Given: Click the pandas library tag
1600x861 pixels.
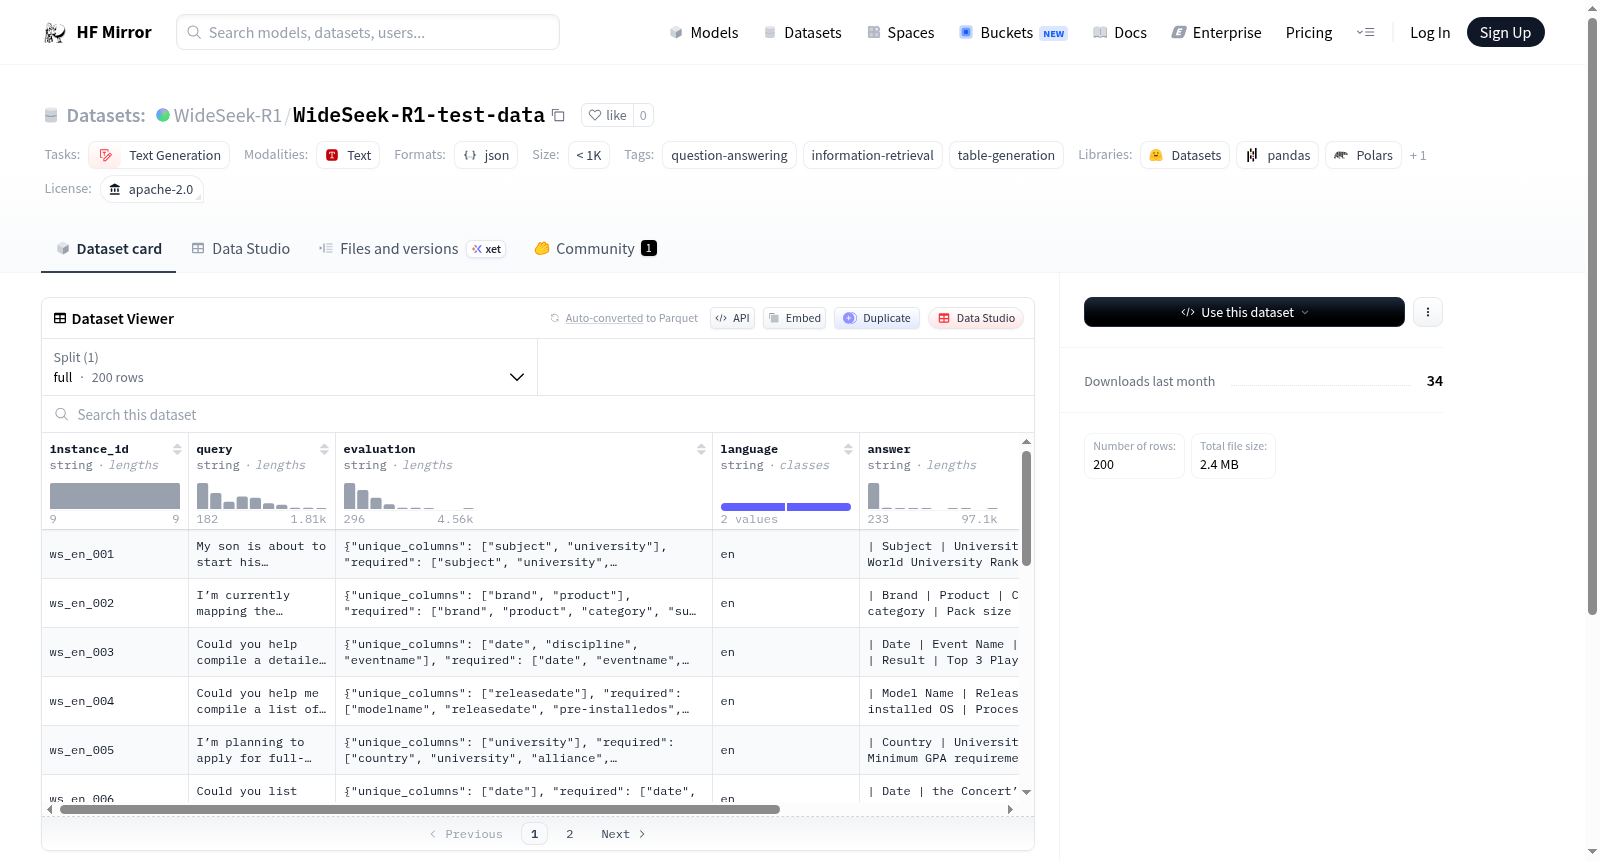Looking at the screenshot, I should pos(1278,155).
